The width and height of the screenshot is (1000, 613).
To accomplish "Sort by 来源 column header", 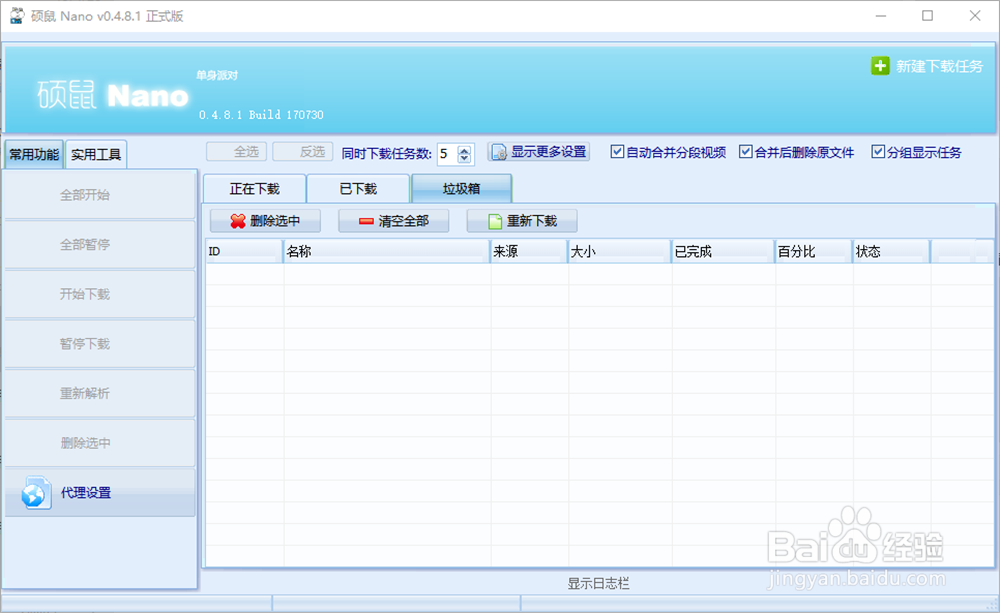I will (x=529, y=251).
